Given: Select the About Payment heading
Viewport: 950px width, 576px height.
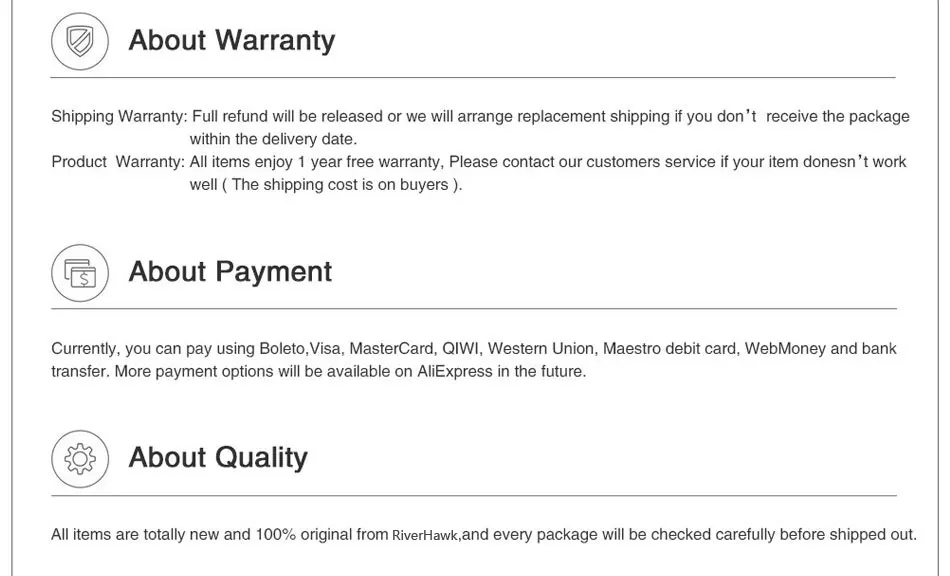Looking at the screenshot, I should pos(230,271).
